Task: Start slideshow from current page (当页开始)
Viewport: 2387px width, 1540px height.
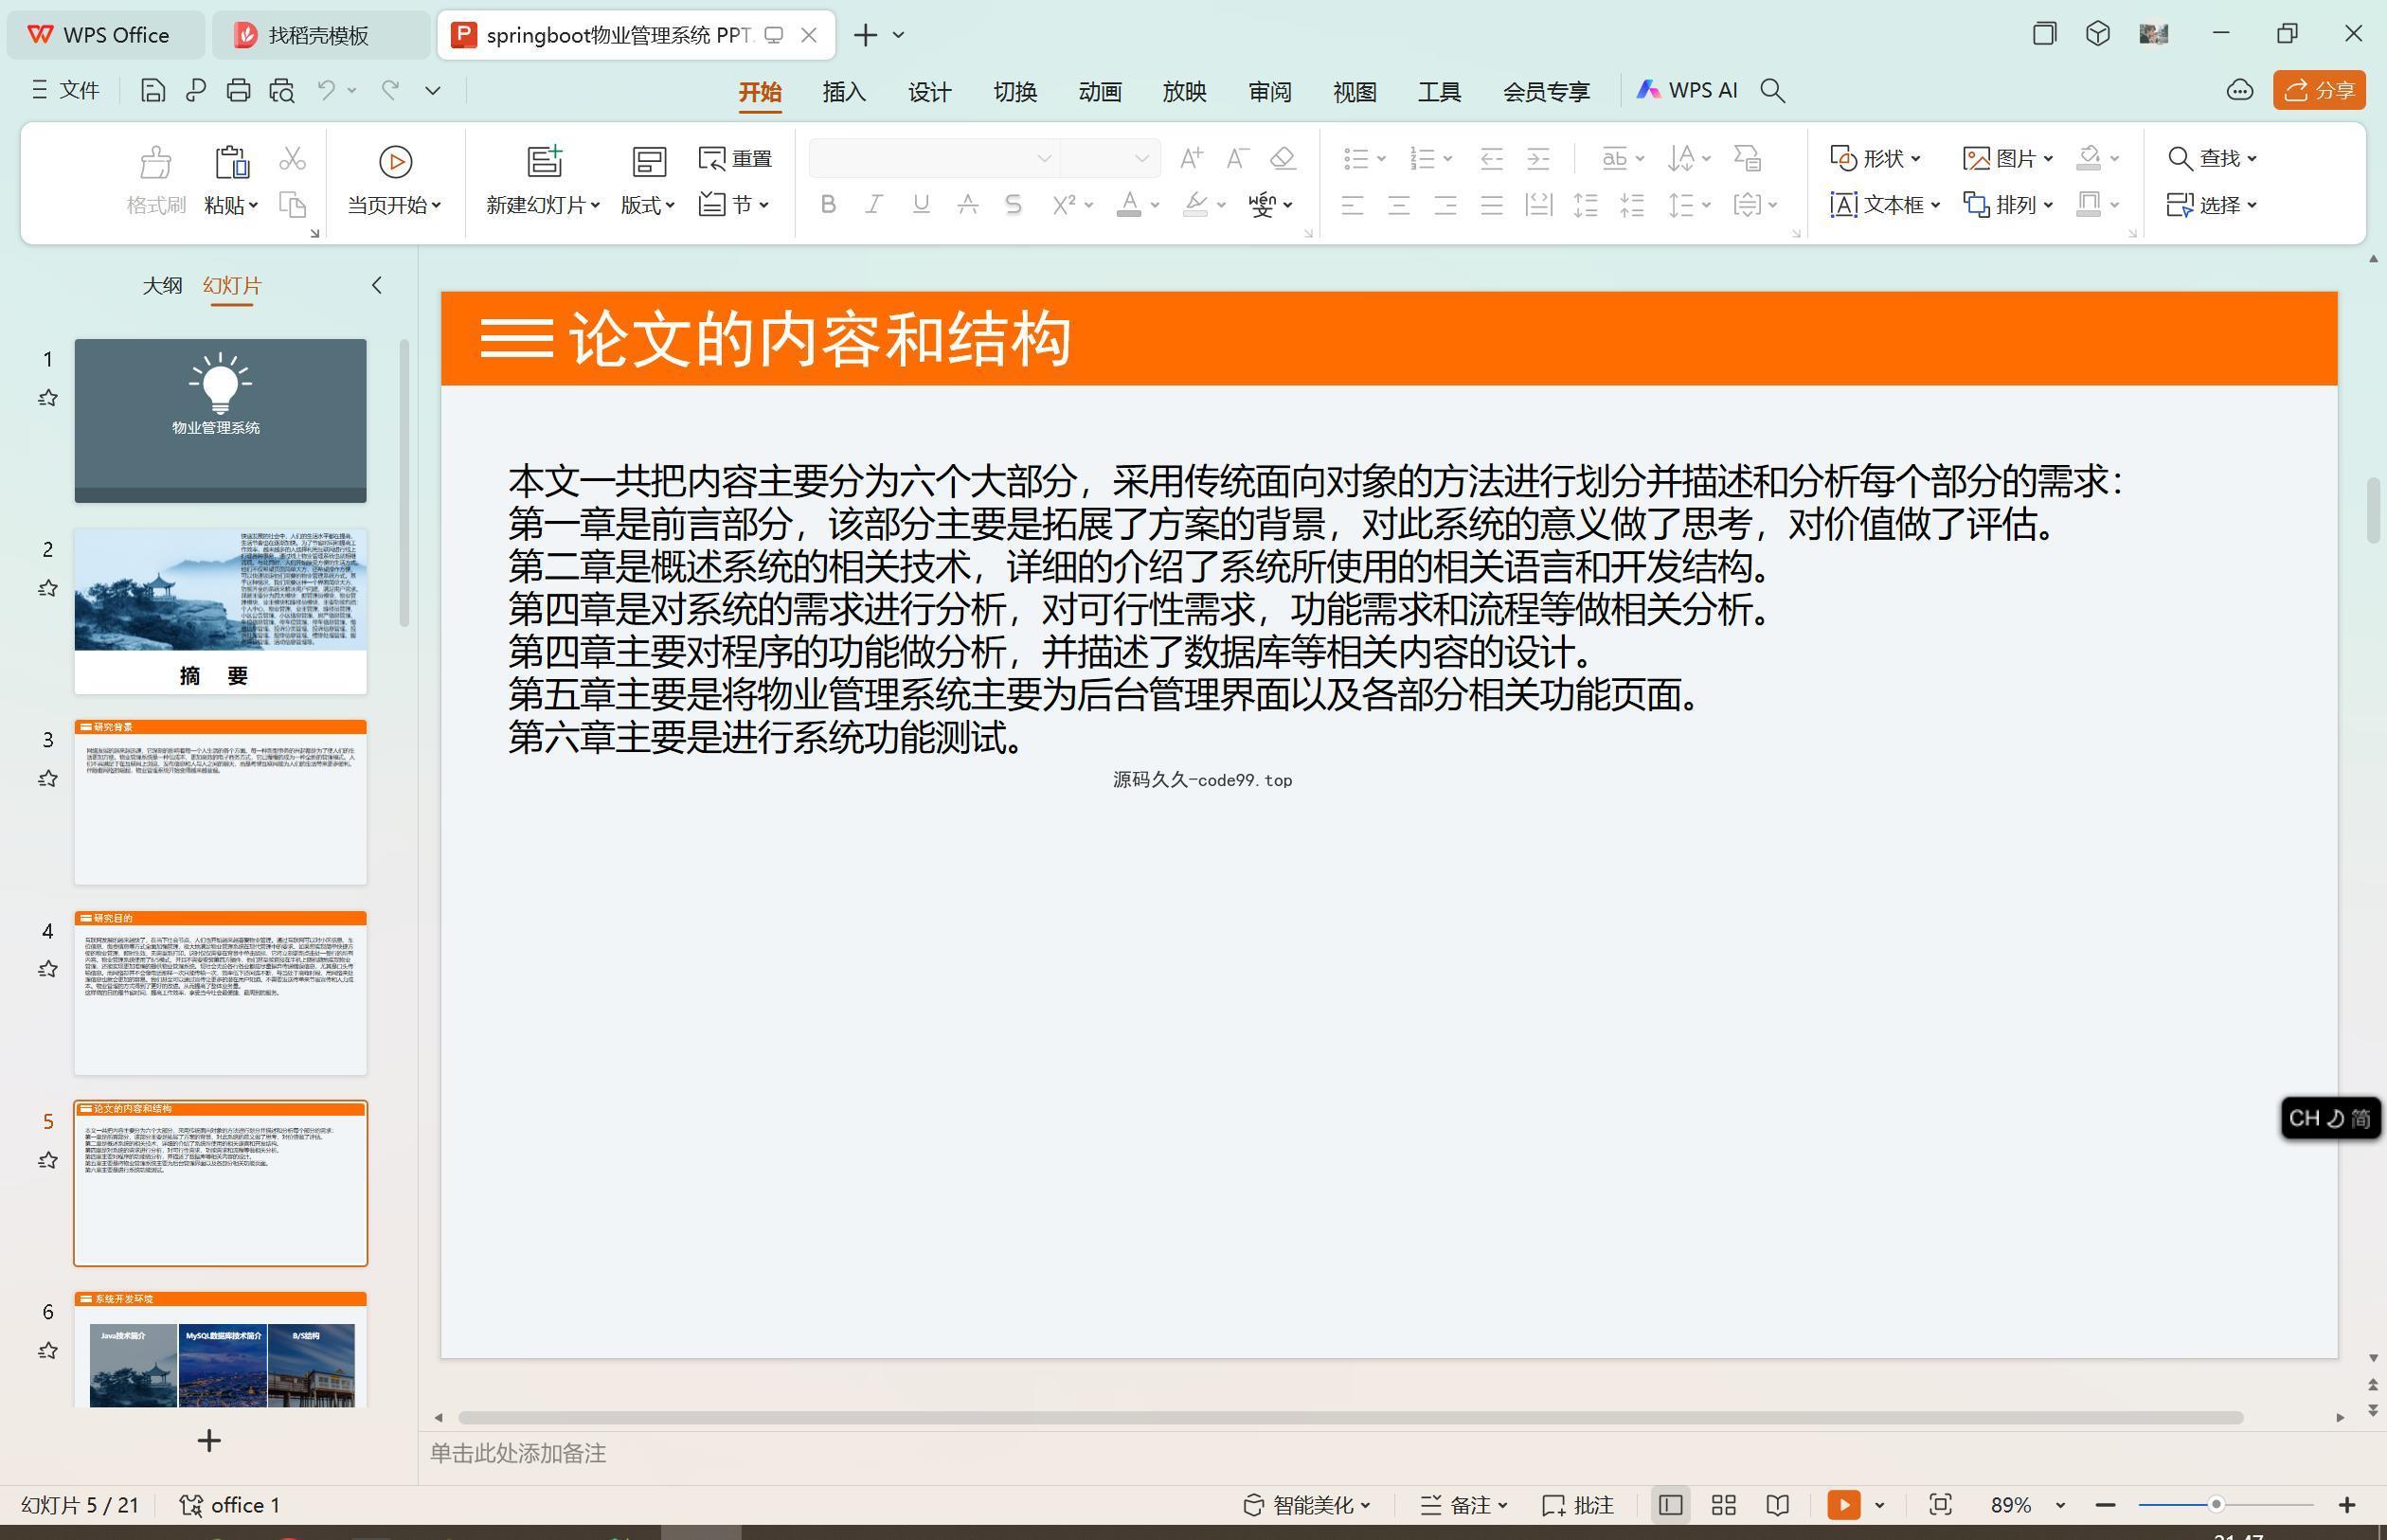Action: [395, 180]
